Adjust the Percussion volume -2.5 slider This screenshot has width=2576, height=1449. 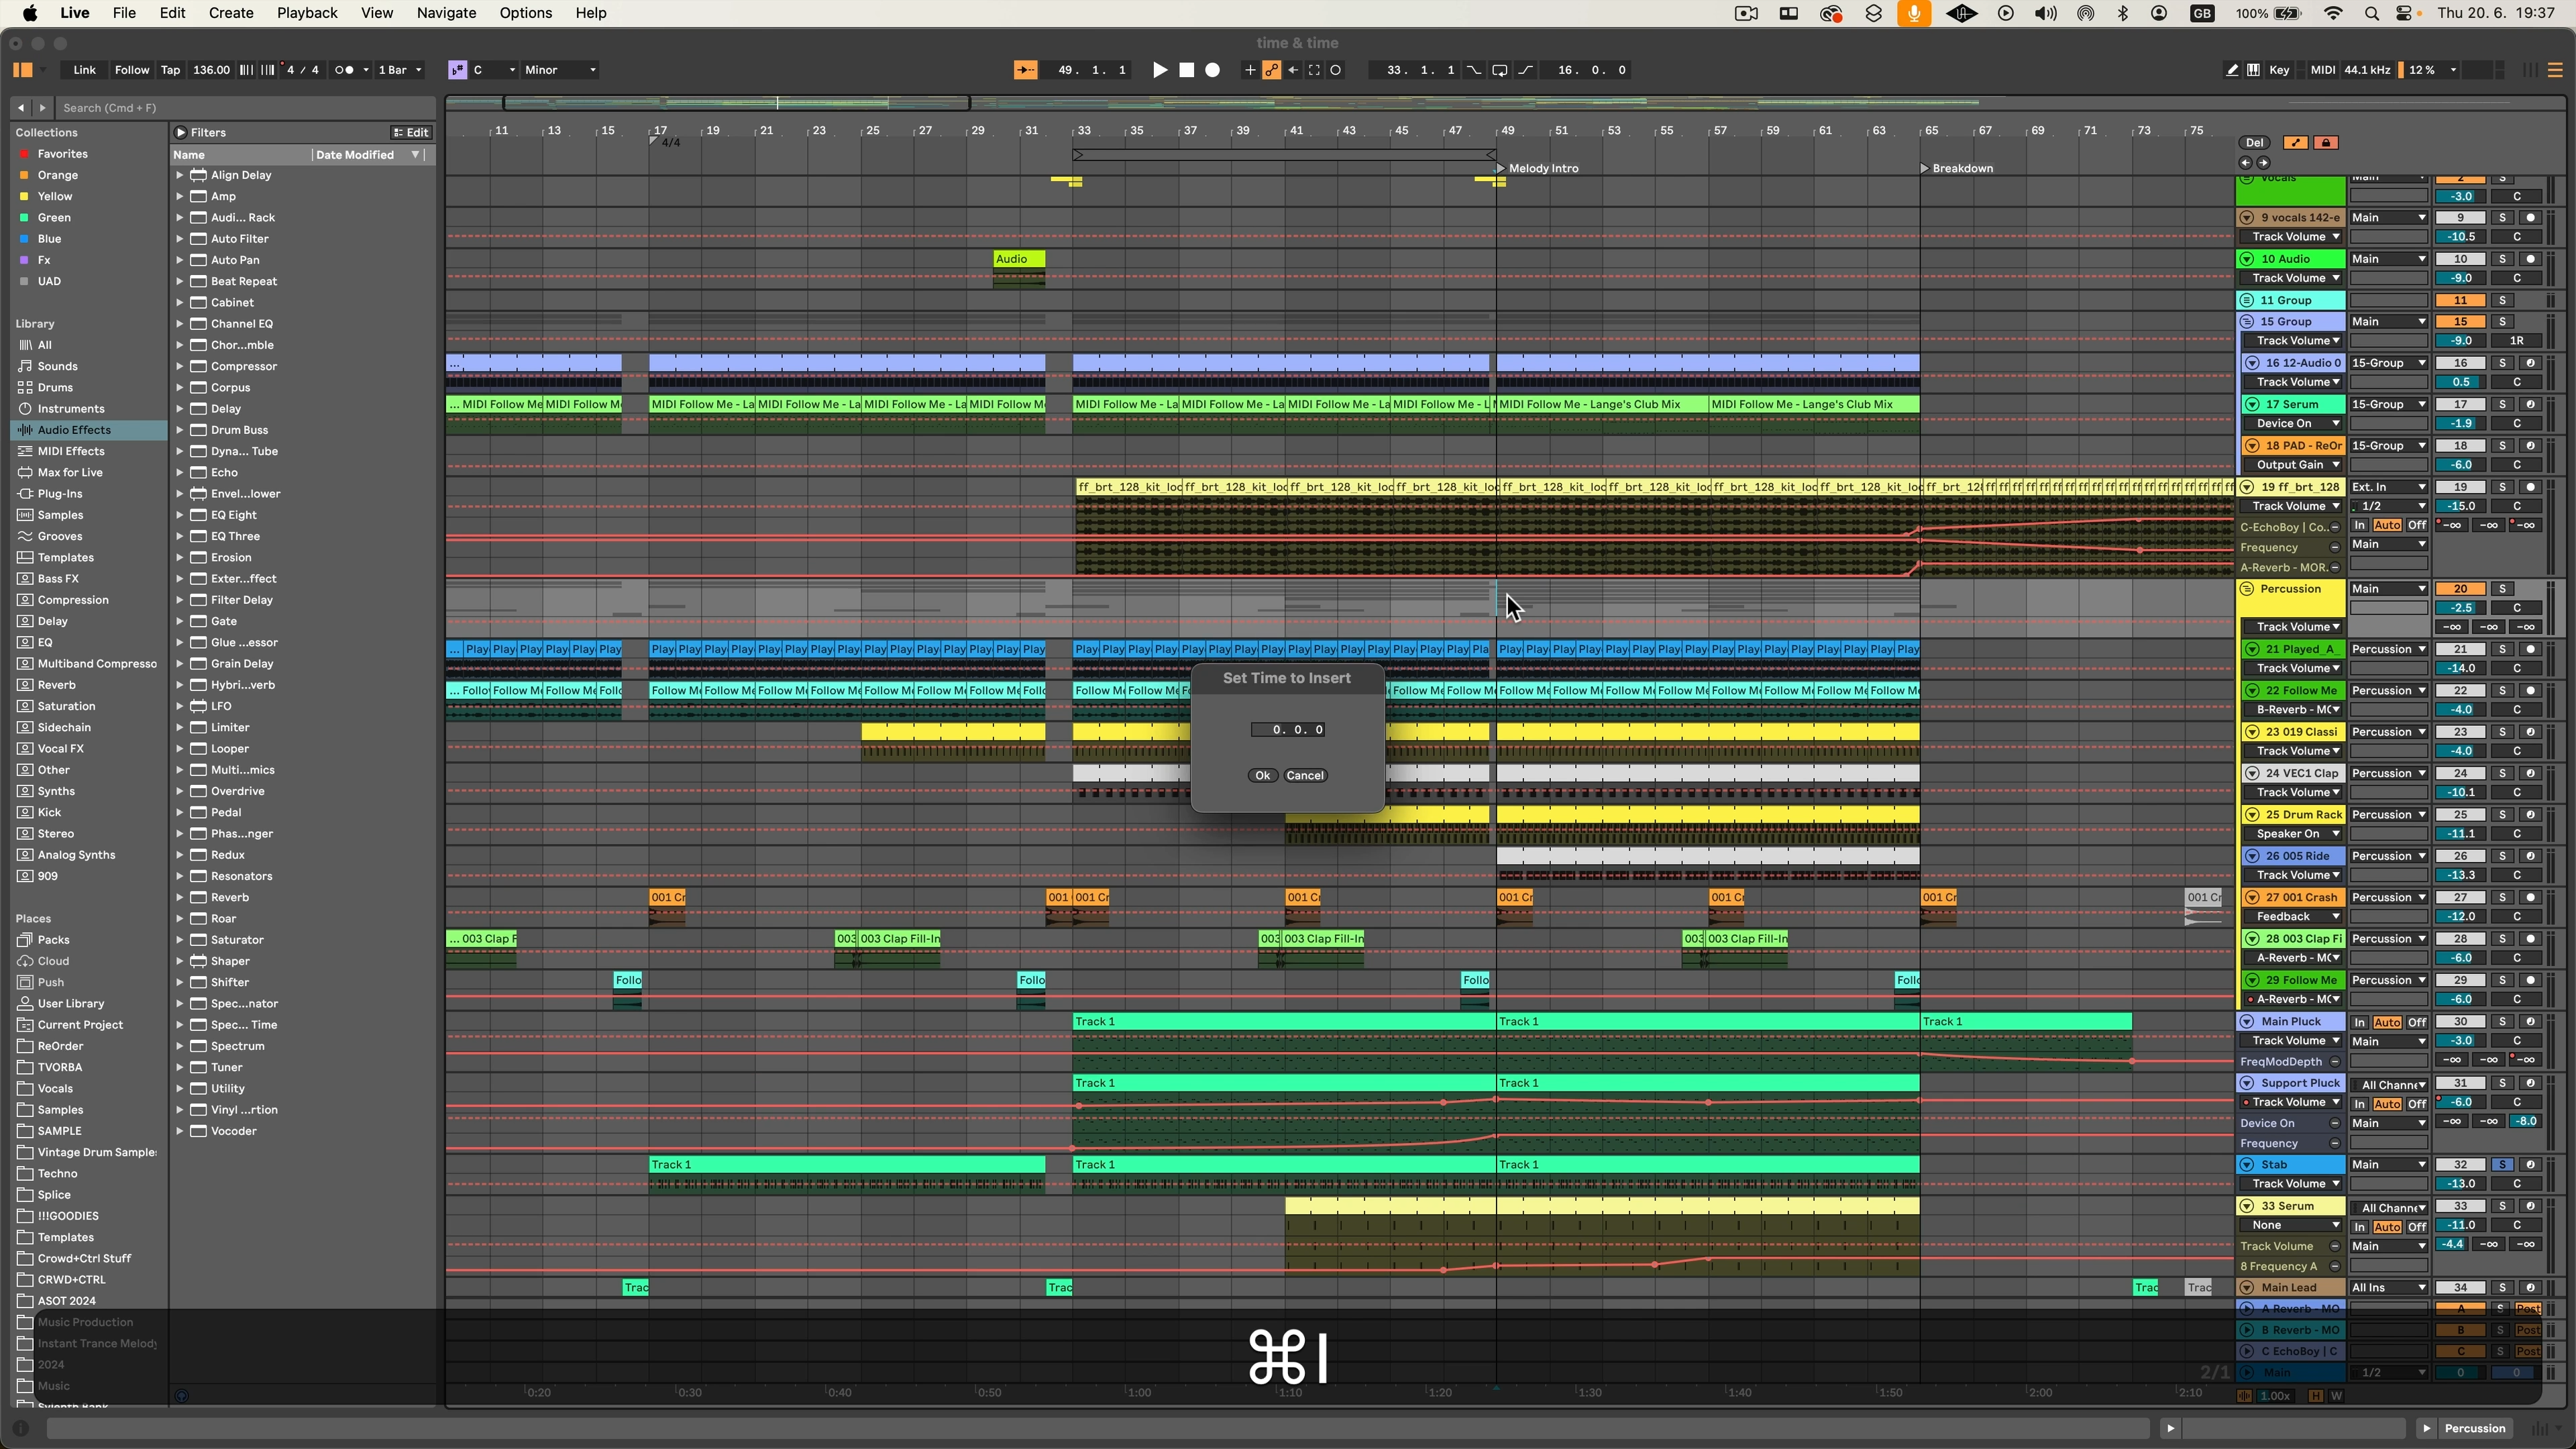click(x=2460, y=608)
